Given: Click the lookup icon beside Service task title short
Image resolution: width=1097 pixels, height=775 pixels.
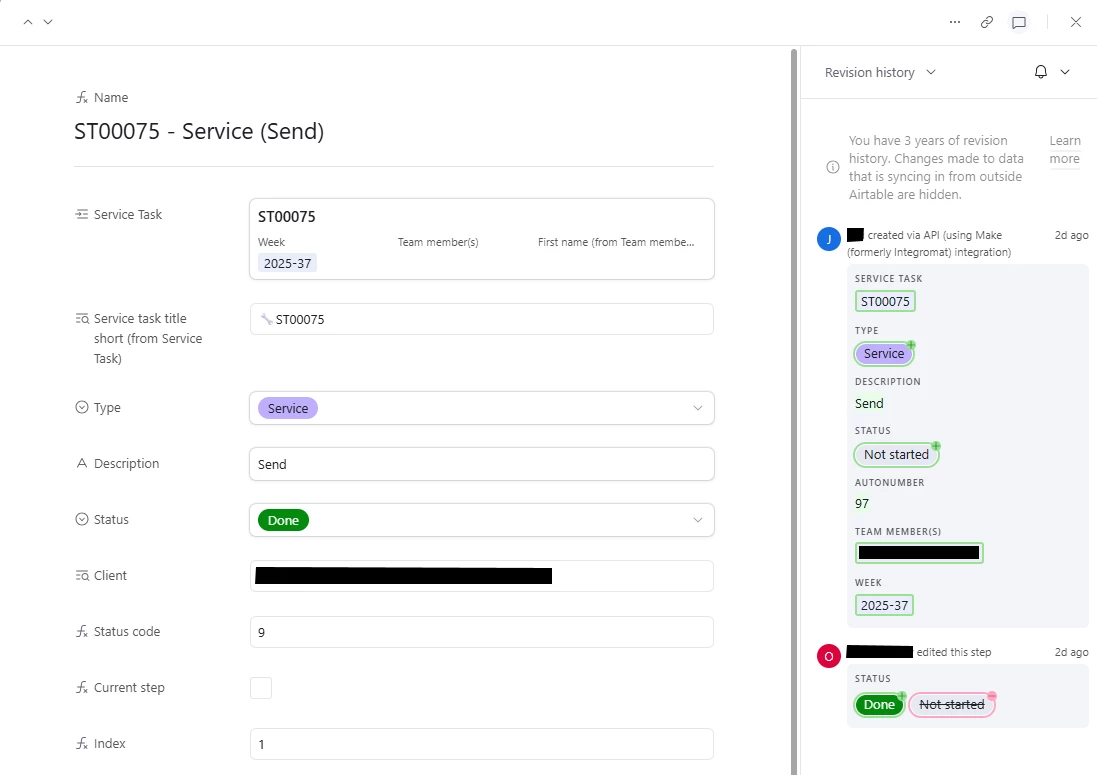Looking at the screenshot, I should [82, 318].
